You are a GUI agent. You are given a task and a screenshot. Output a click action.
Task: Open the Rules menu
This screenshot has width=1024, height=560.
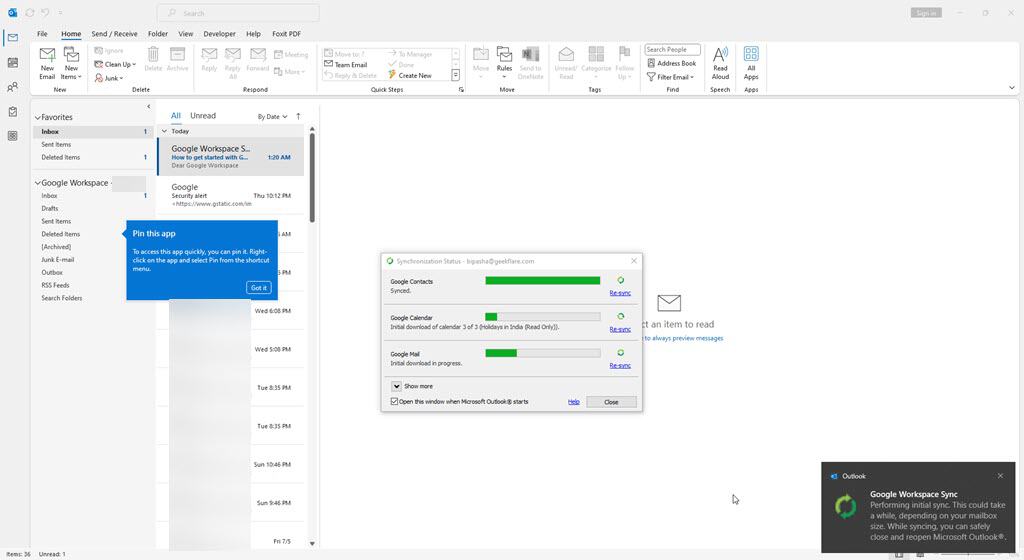pos(504,63)
